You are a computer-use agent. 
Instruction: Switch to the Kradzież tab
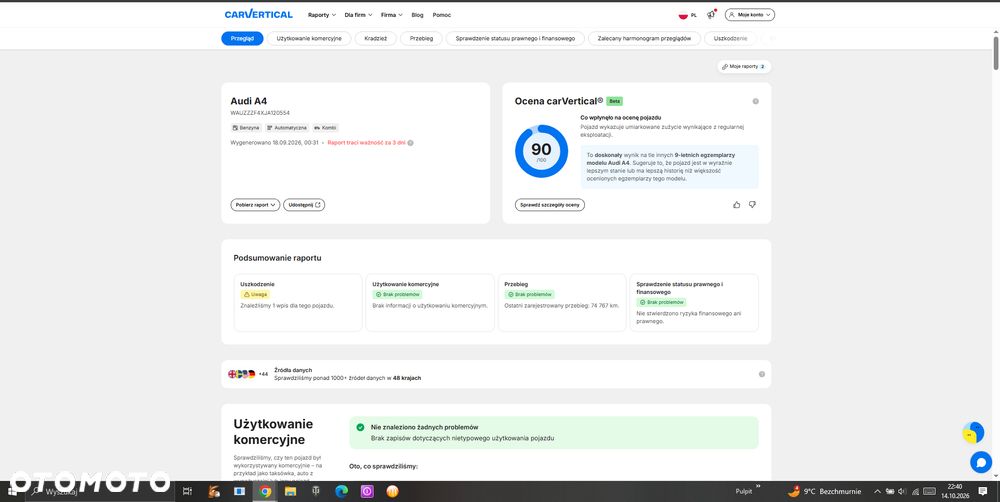pyautogui.click(x=376, y=38)
